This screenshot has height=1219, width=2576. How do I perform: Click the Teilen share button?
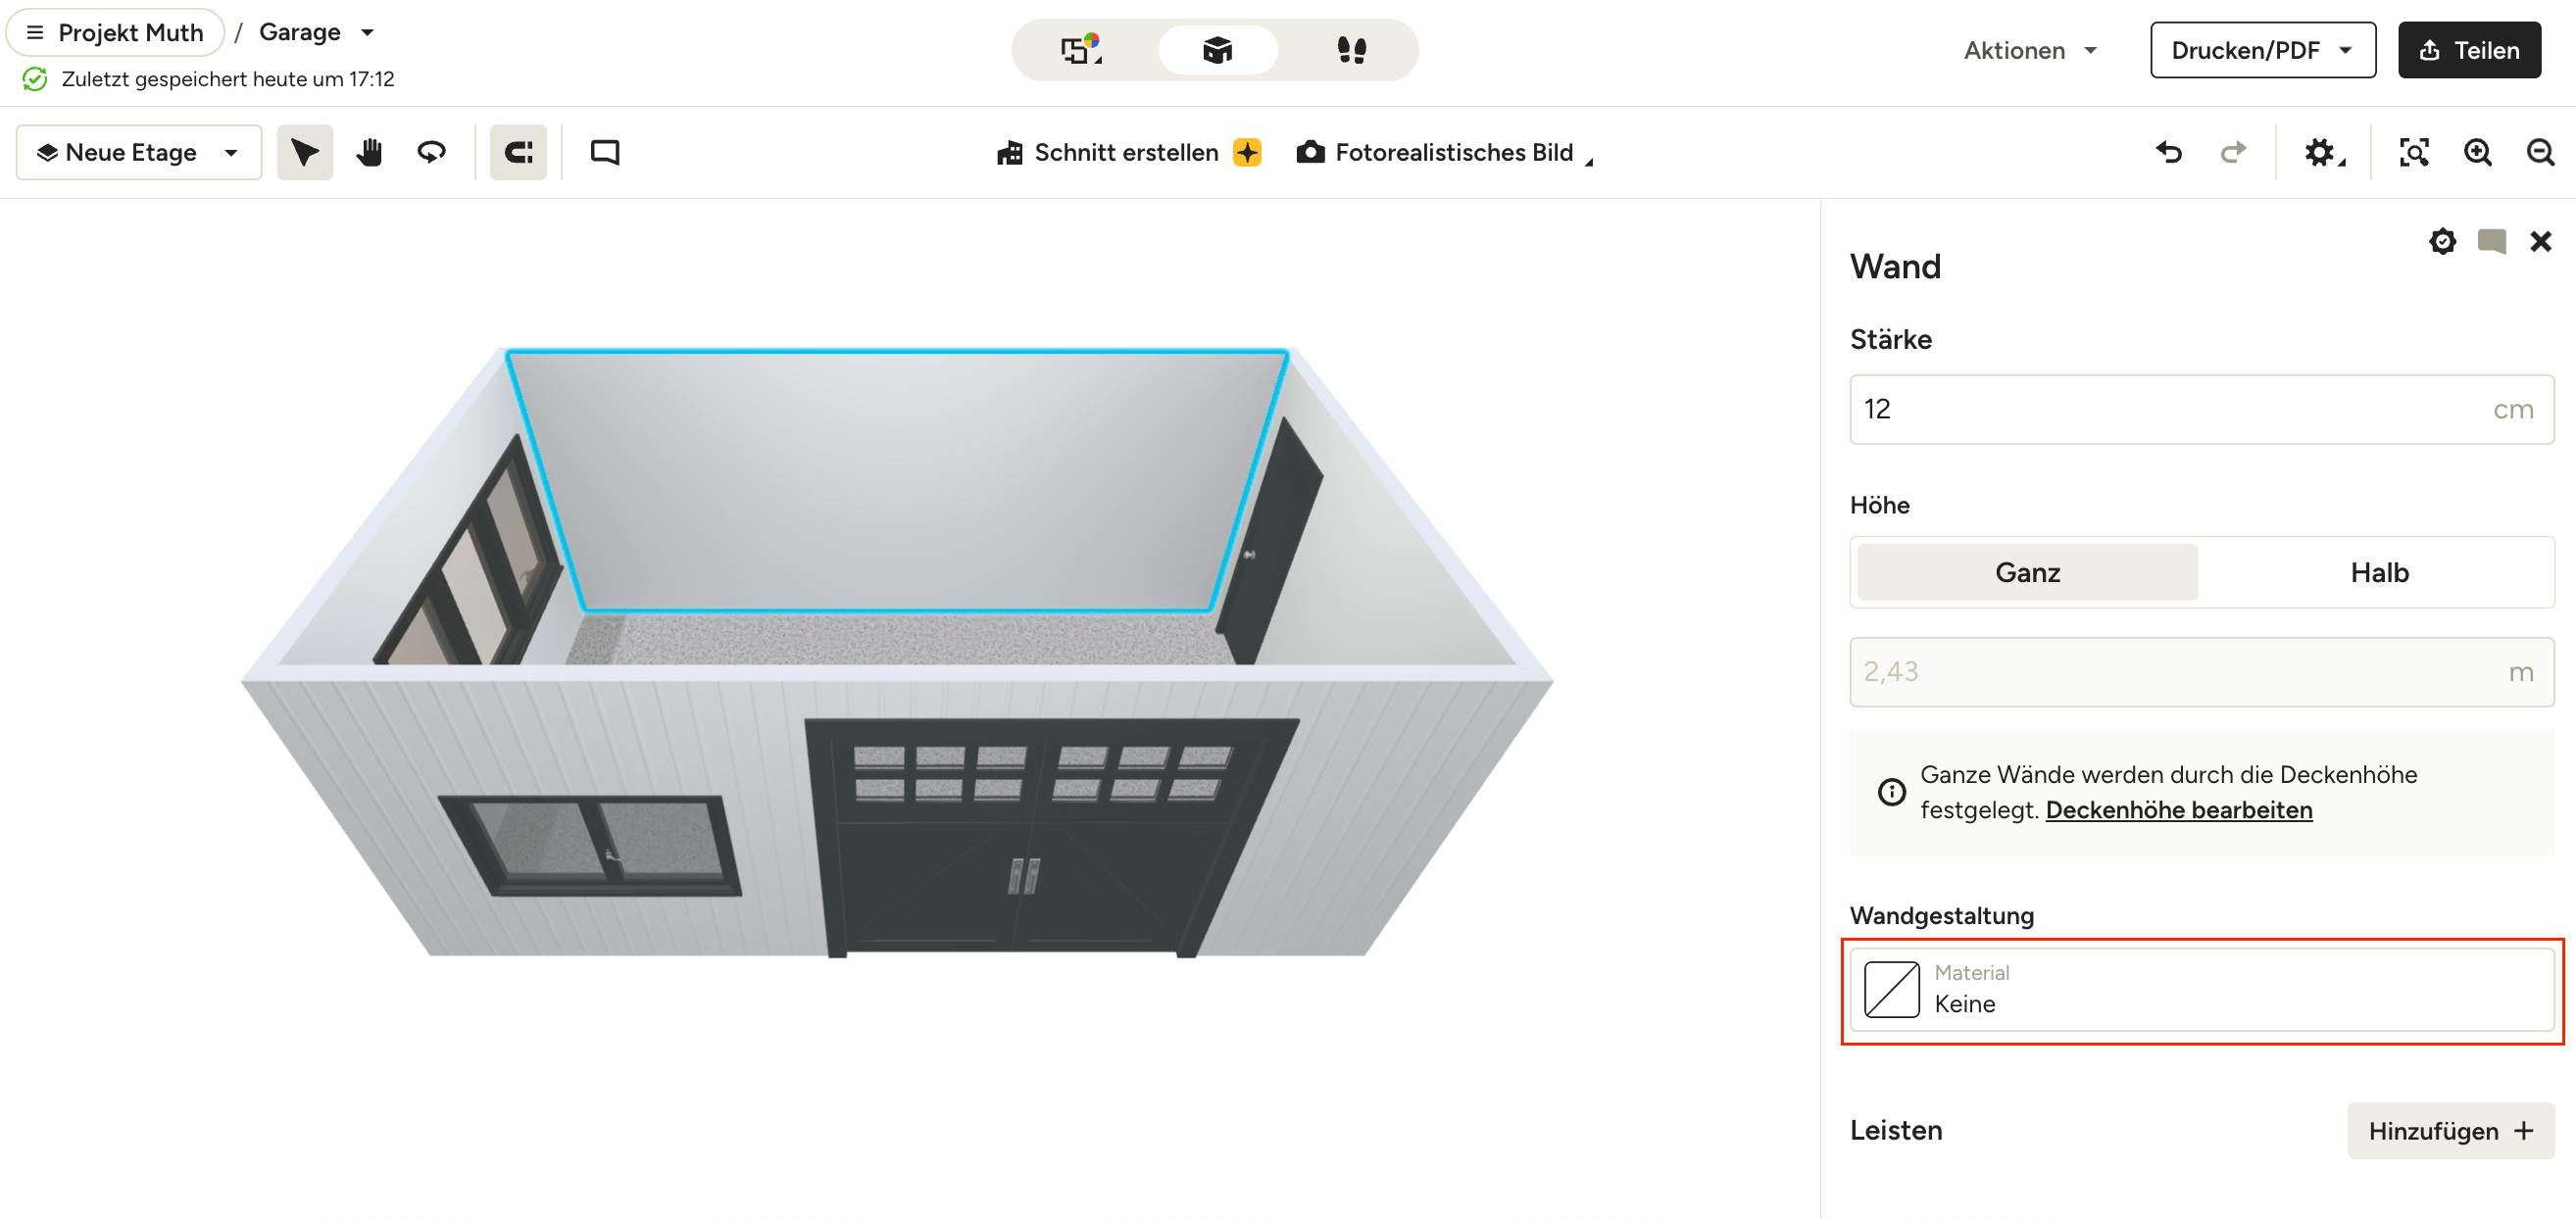(2469, 50)
